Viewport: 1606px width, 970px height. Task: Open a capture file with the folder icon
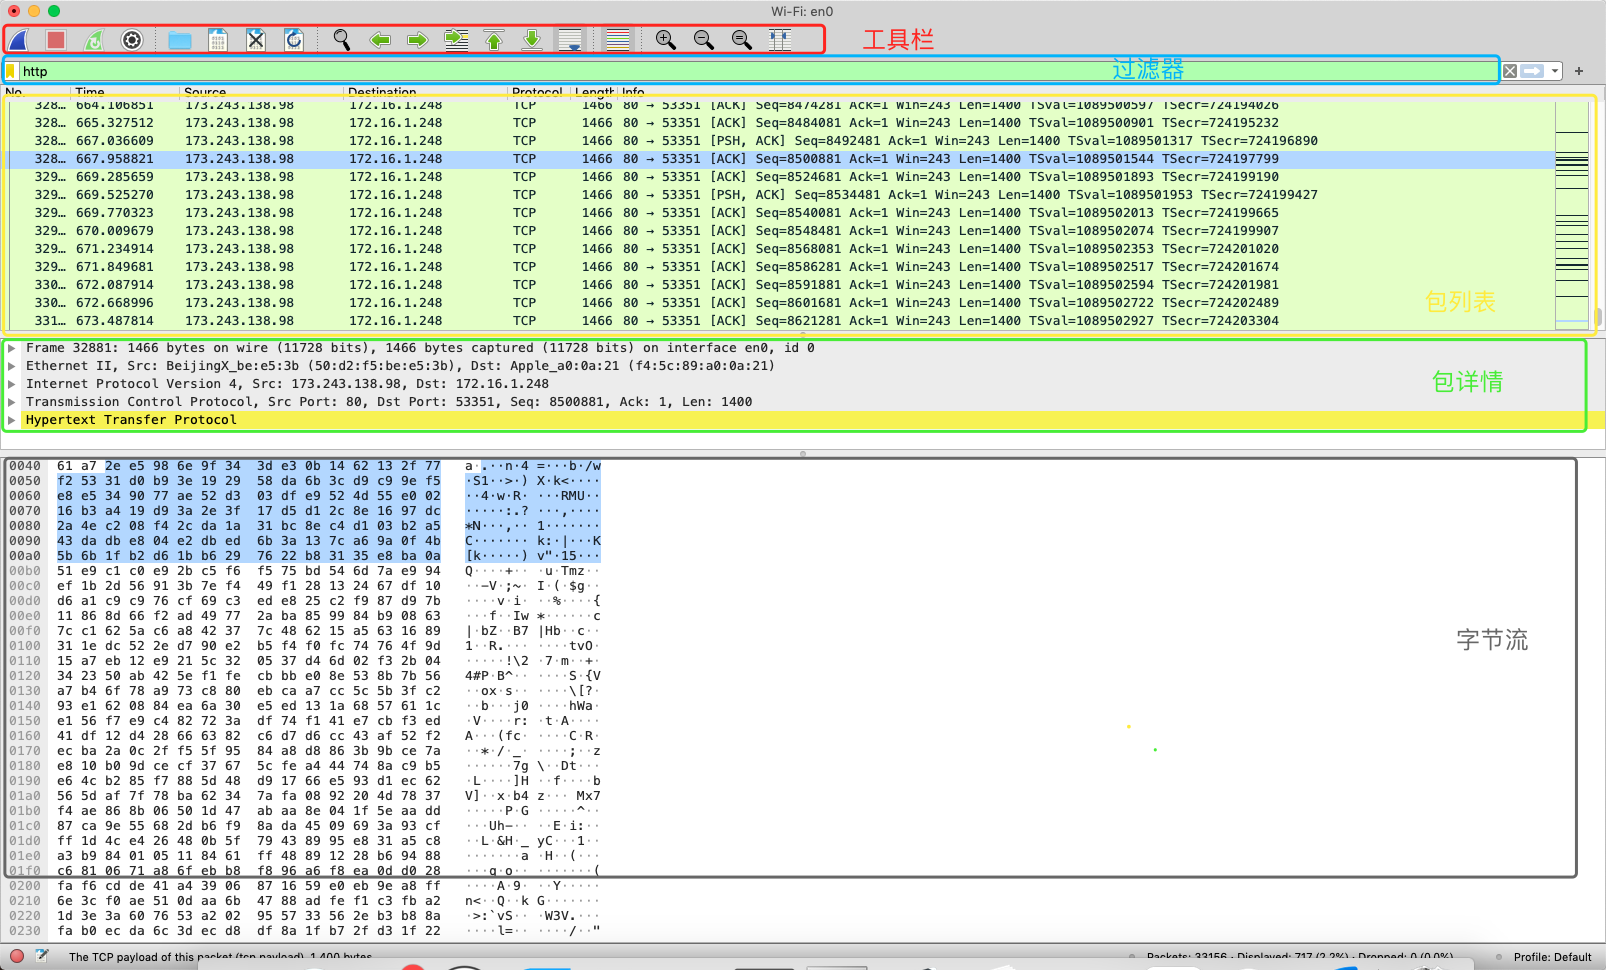click(x=180, y=40)
